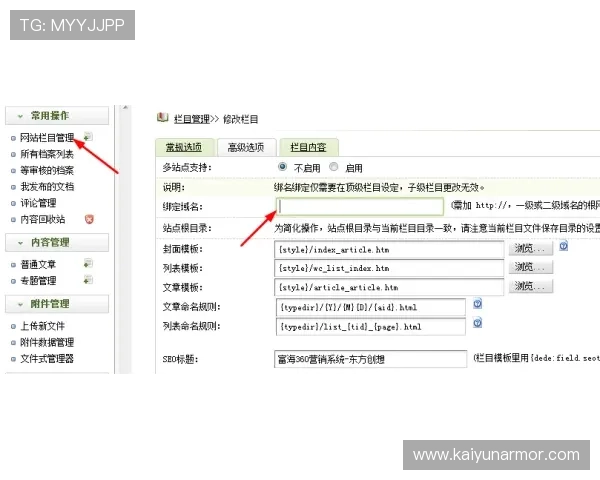The width and height of the screenshot is (600, 480).
Task: Click 浏览 button for 封面模板
Action: point(531,248)
